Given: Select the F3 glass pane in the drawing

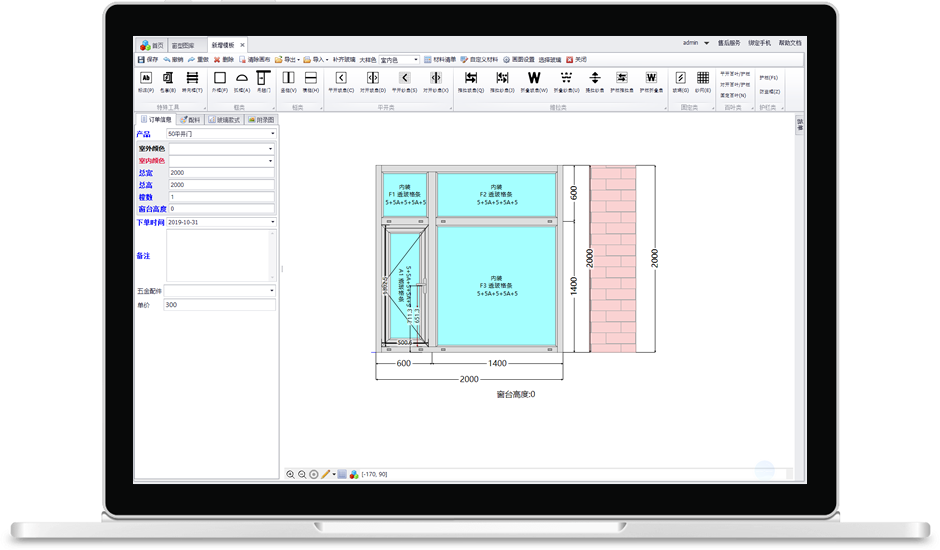Looking at the screenshot, I should [x=496, y=286].
